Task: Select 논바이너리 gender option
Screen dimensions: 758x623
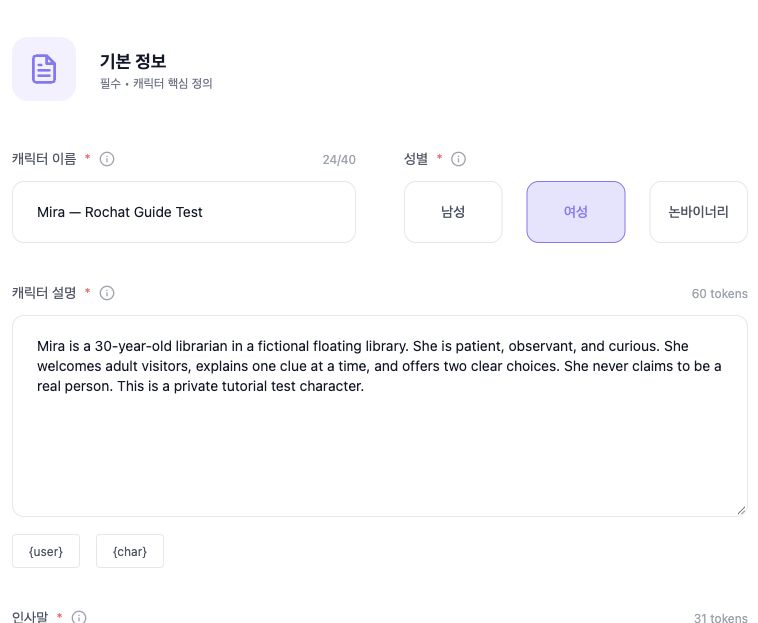Action: click(699, 212)
